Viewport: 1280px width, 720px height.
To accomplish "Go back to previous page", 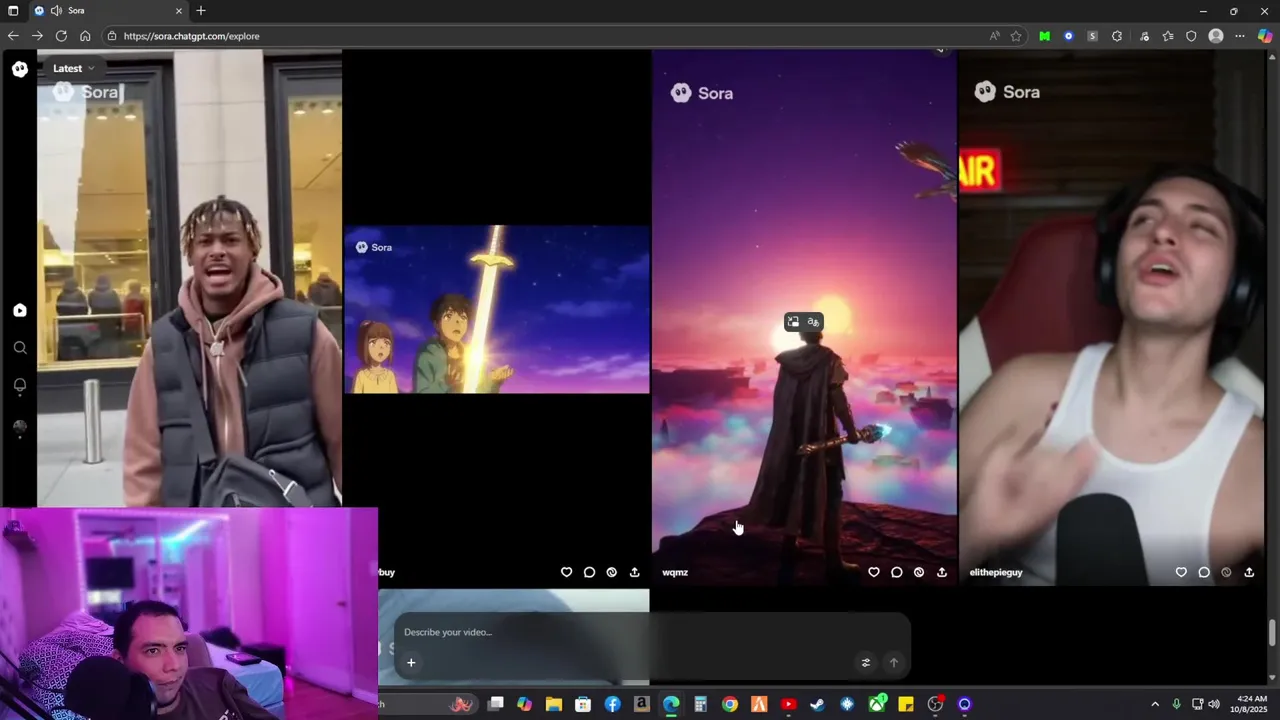I will tap(13, 36).
